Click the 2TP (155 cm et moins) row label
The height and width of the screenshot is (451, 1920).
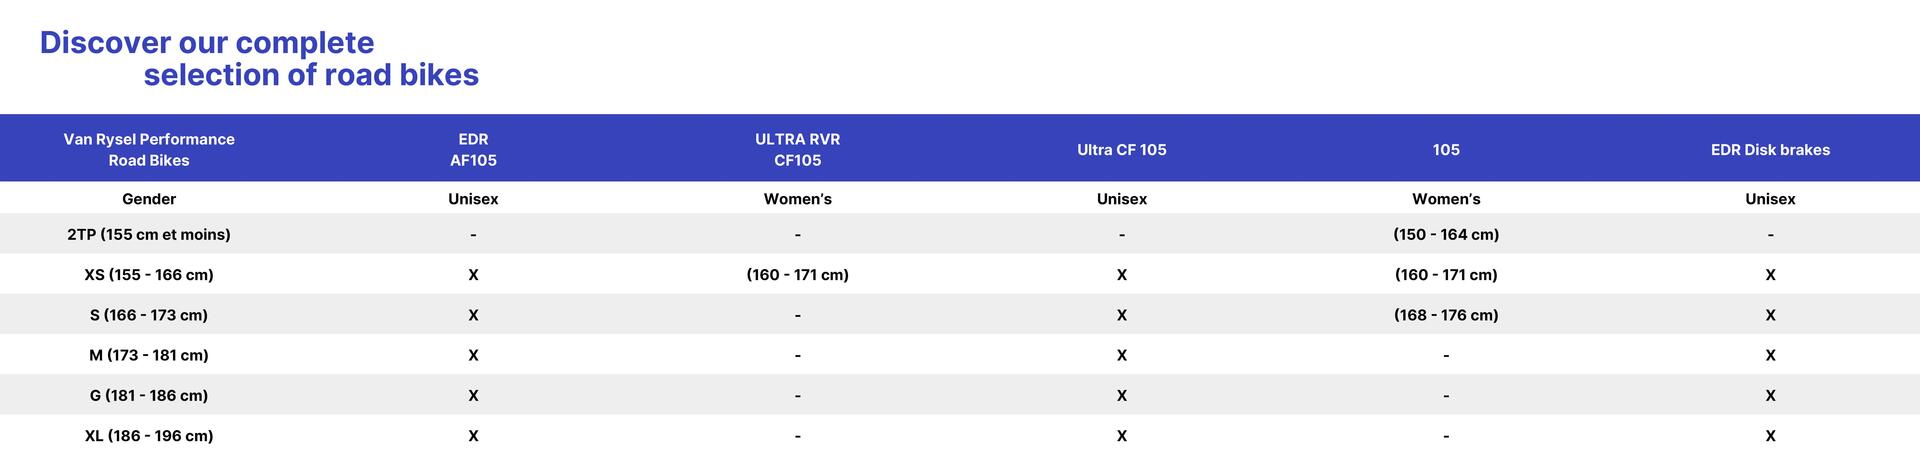point(149,234)
